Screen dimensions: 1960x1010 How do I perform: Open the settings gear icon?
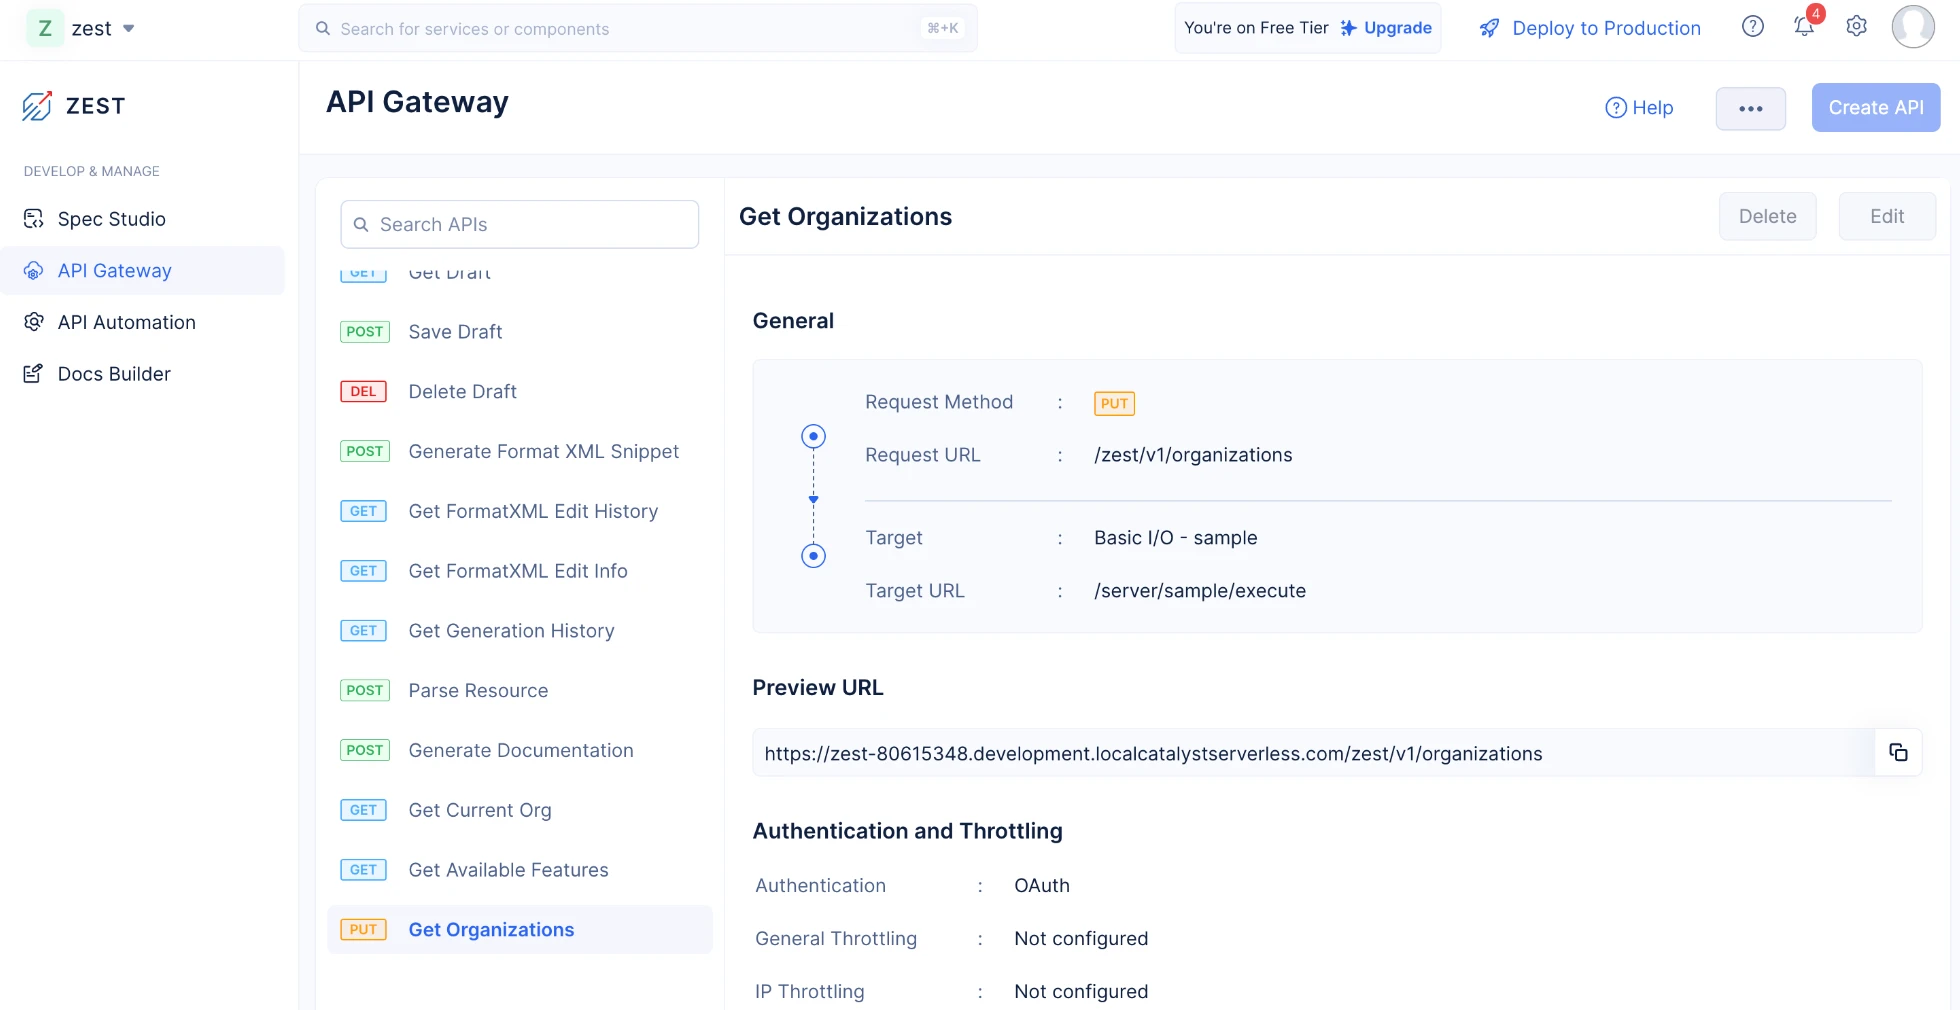(1856, 26)
